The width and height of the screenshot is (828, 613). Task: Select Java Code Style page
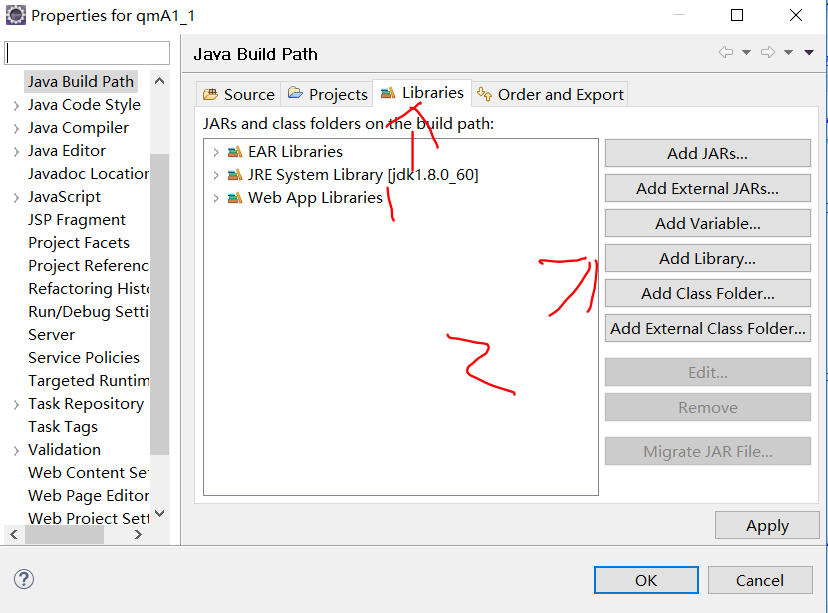click(84, 105)
